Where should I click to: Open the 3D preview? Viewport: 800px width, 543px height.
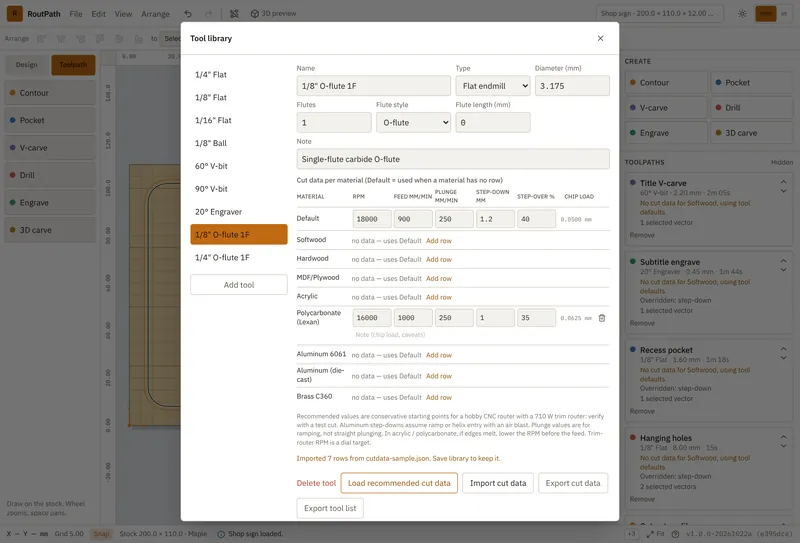273,14
